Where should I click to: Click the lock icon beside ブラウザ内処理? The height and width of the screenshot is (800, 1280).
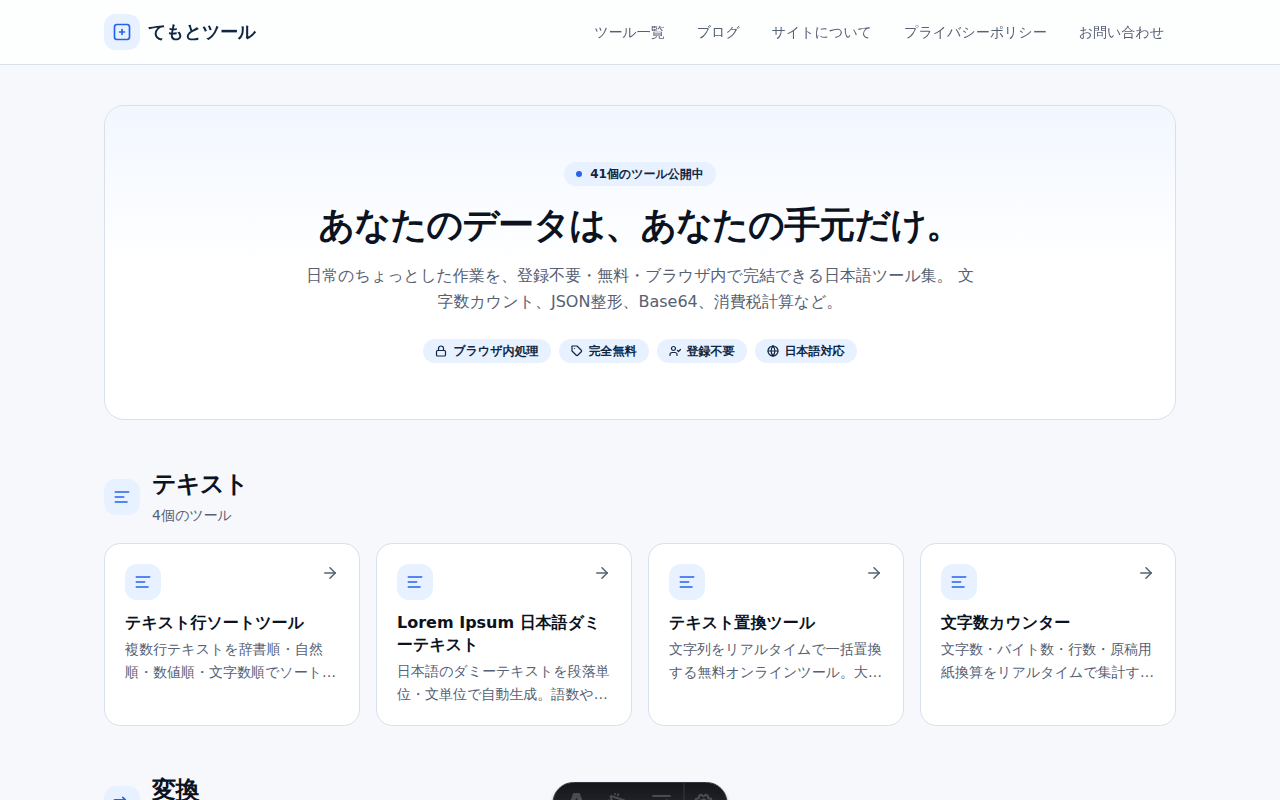(x=441, y=351)
